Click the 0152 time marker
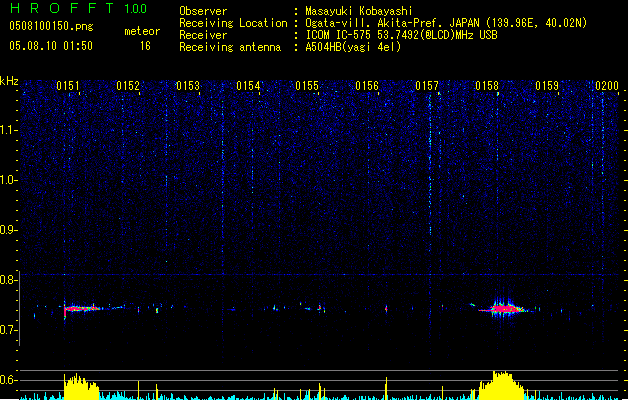This screenshot has height=400, width=629. click(128, 85)
